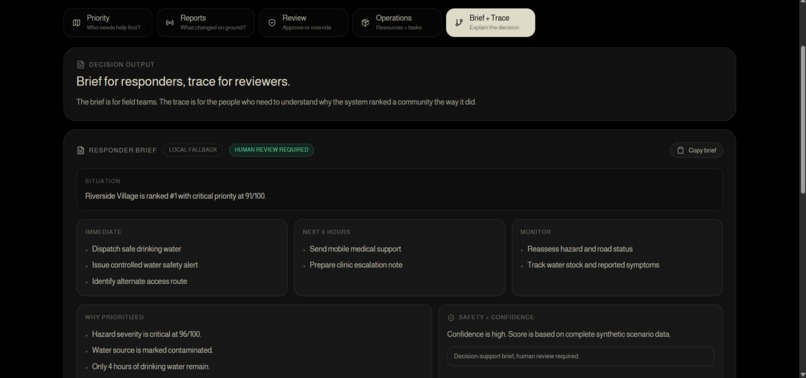This screenshot has height=378, width=806.
Task: Click the broadcast icon in Reports tab
Action: click(170, 23)
